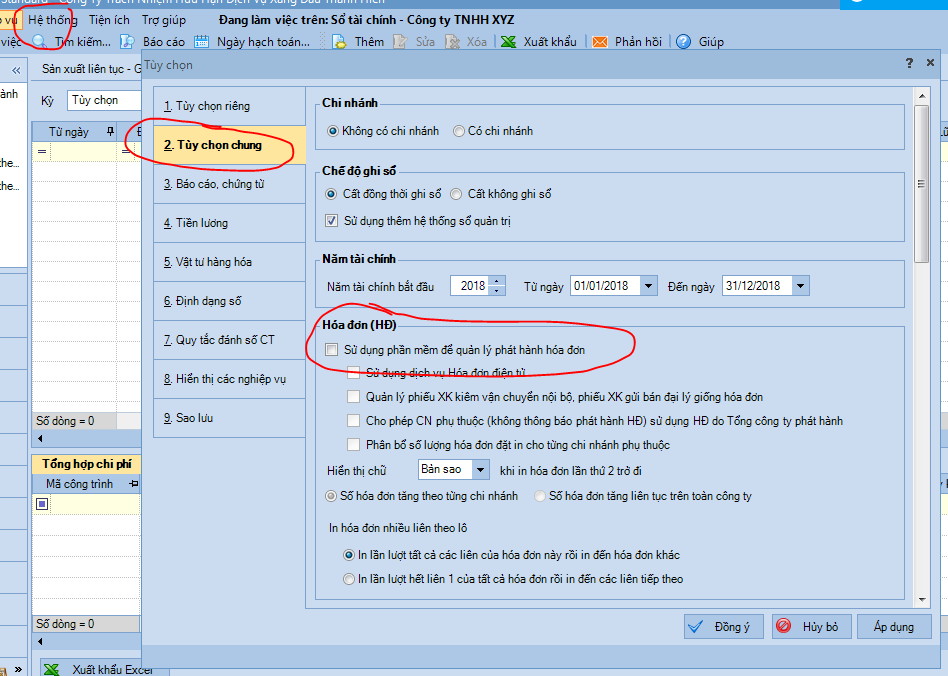Click the Thêm add icon
Viewport: 948px width, 676px height.
[x=339, y=42]
